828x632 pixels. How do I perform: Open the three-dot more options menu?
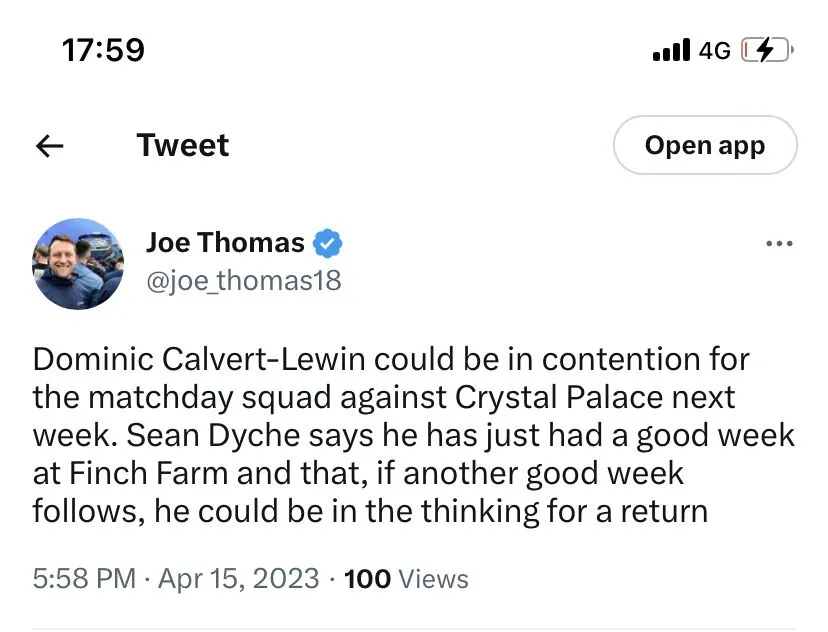click(778, 243)
